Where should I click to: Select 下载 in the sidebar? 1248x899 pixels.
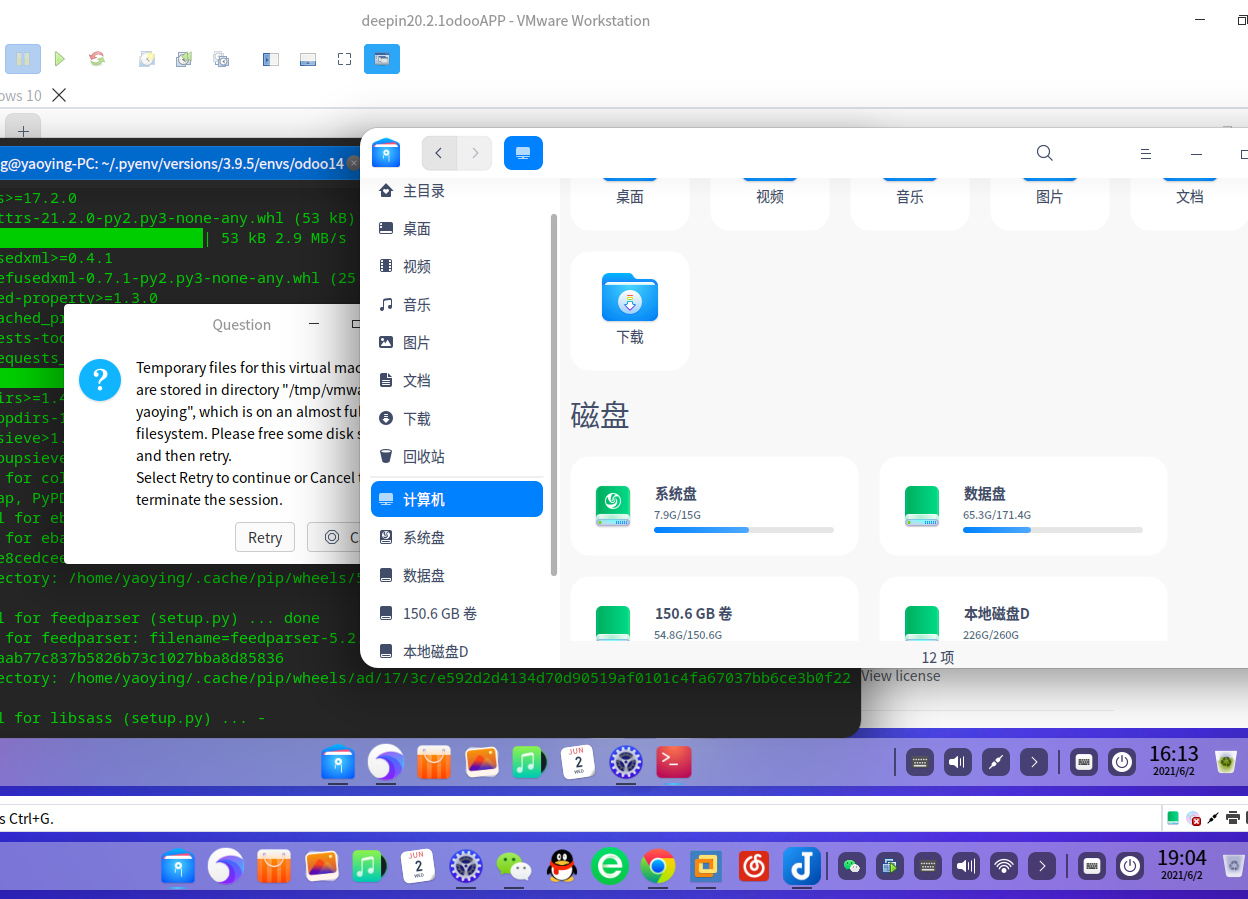[x=457, y=419]
